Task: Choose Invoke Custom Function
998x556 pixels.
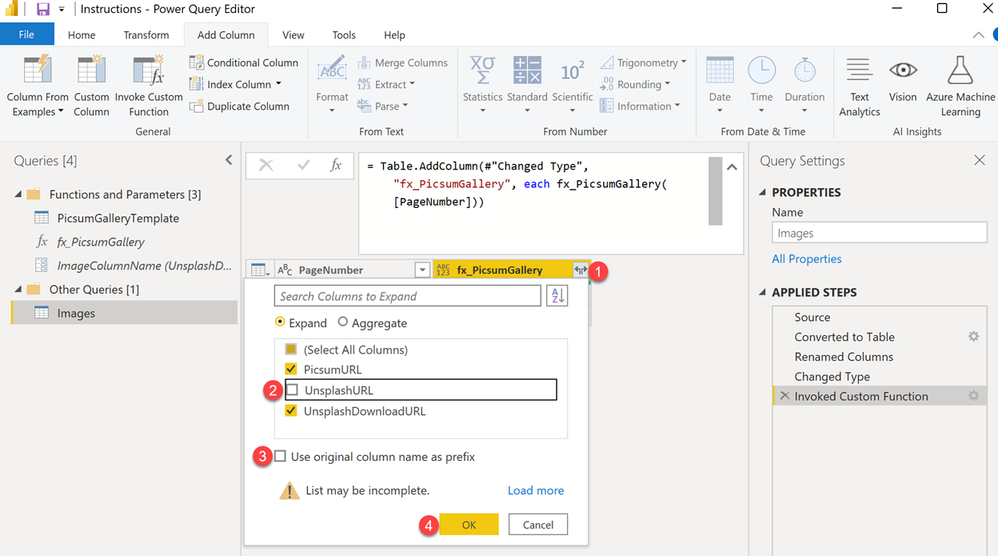Action: [148, 86]
